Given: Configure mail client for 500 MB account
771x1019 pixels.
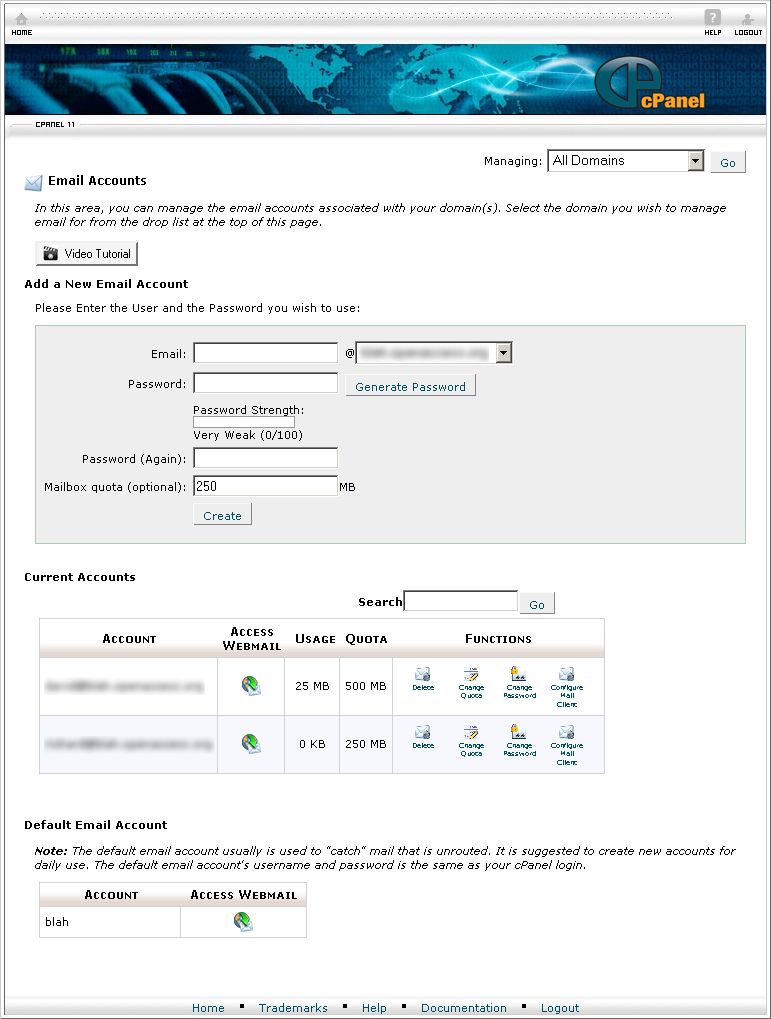Looking at the screenshot, I should coord(566,687).
